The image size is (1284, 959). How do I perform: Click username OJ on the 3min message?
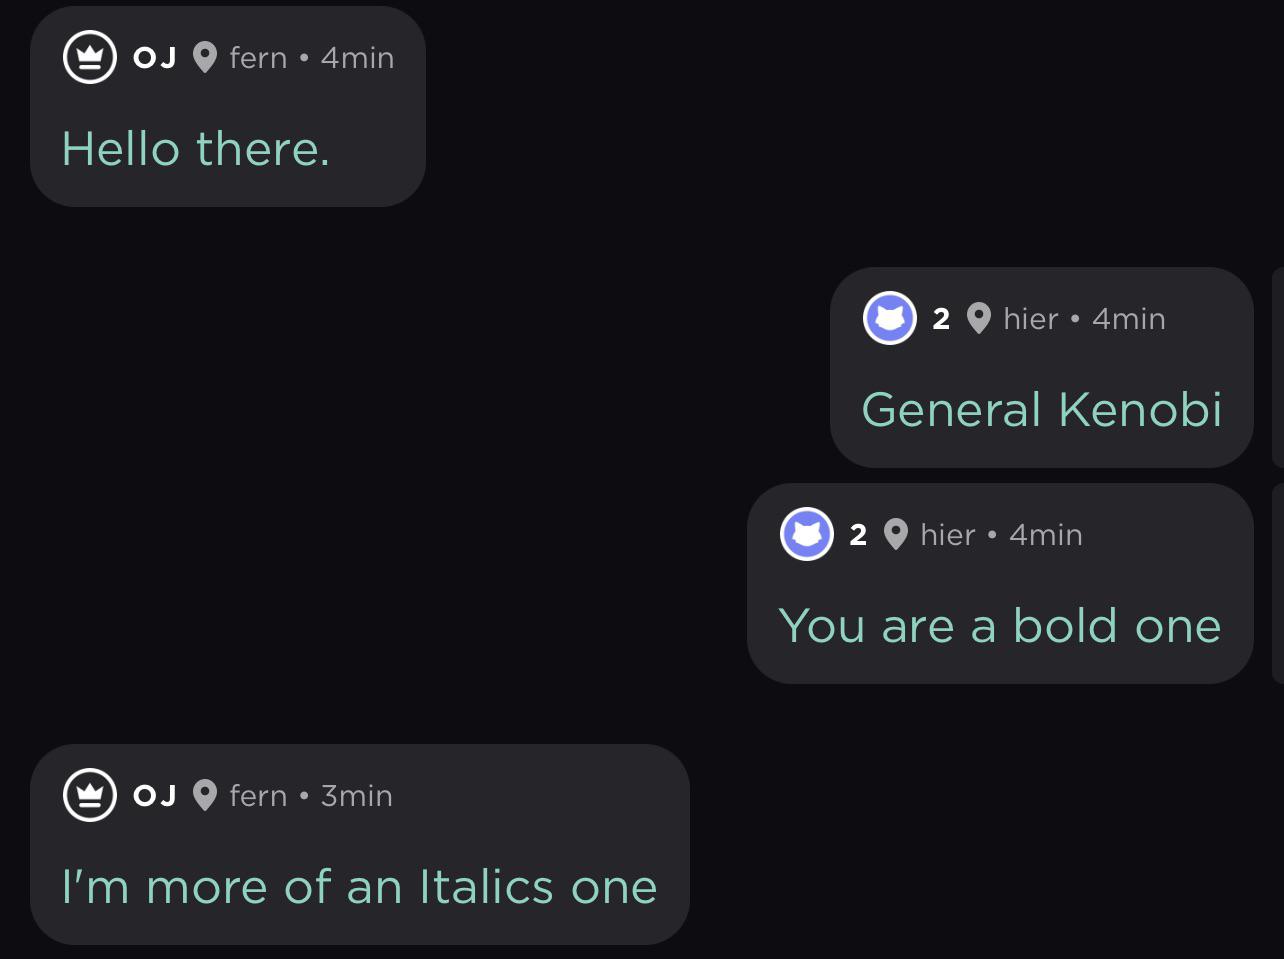(155, 796)
